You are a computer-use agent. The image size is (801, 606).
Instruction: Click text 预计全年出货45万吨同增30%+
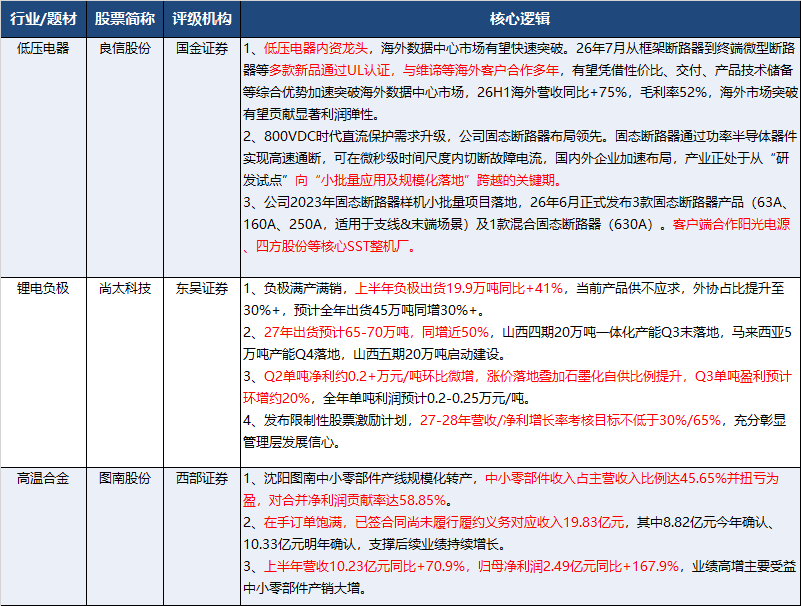pos(386,311)
